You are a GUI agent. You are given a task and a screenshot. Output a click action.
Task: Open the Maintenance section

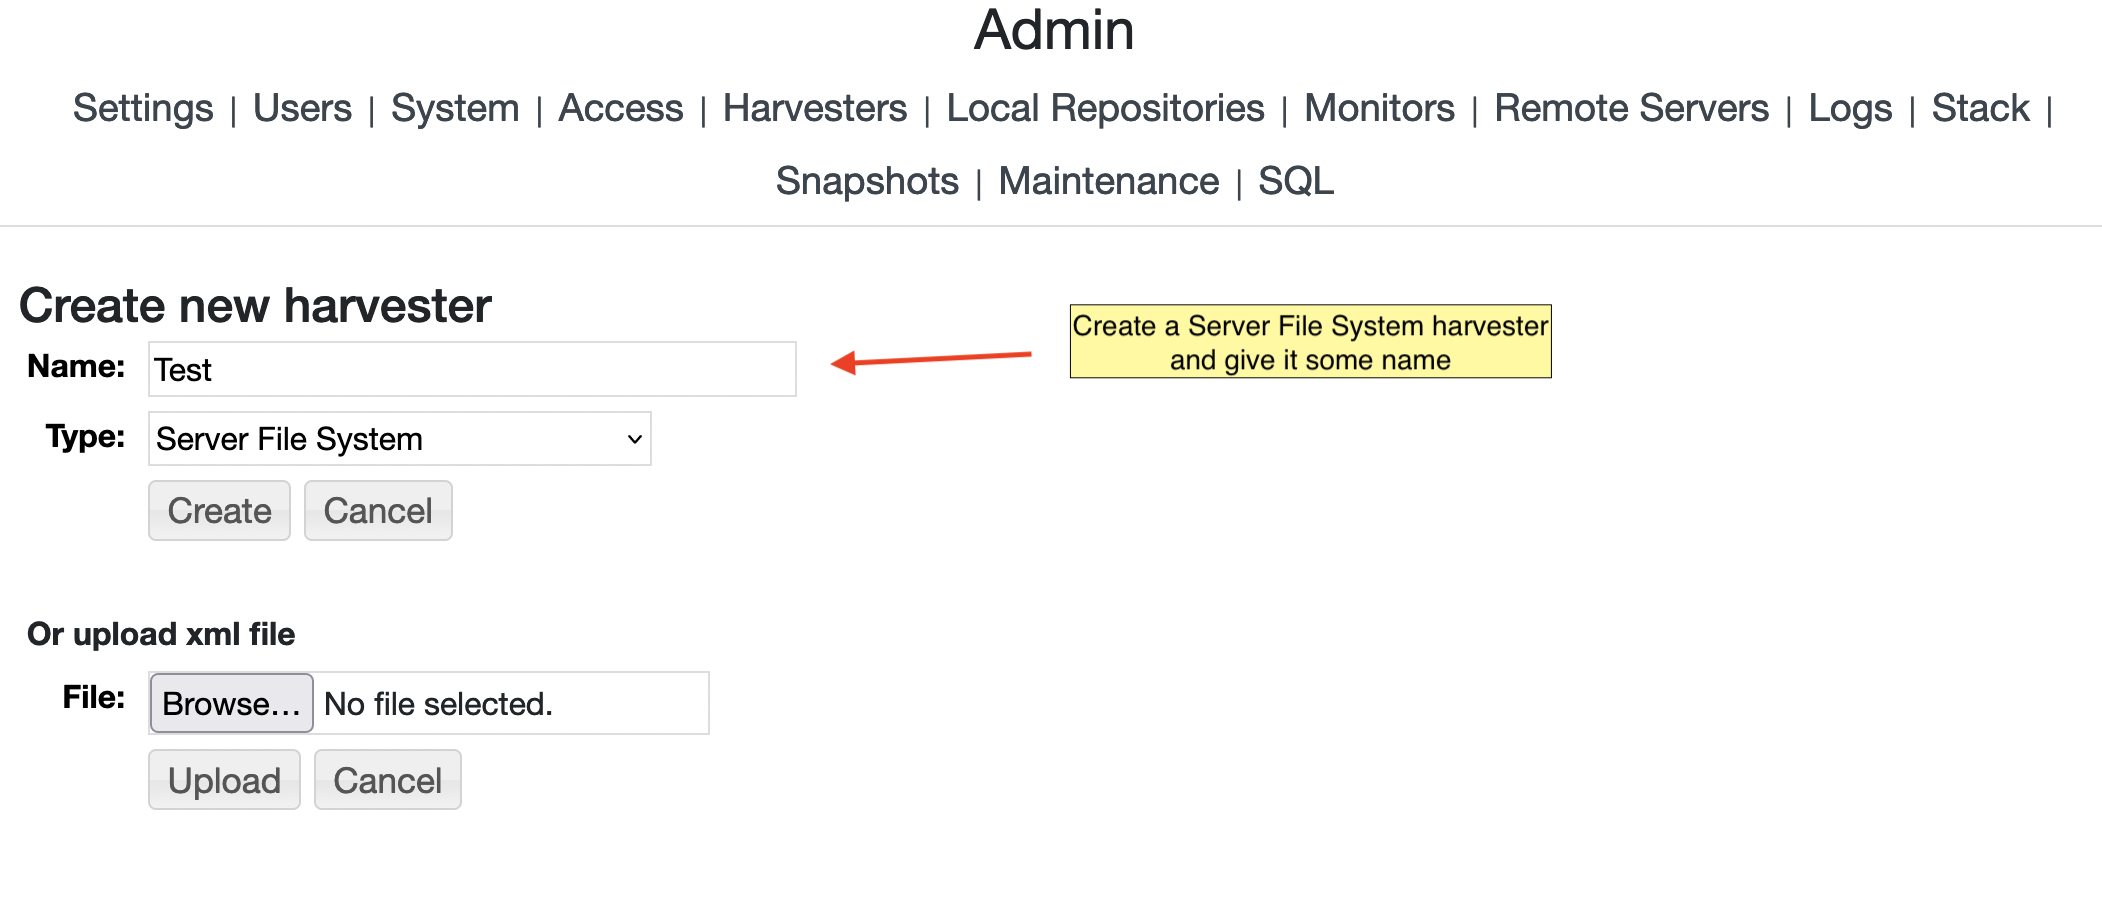[x=1108, y=181]
